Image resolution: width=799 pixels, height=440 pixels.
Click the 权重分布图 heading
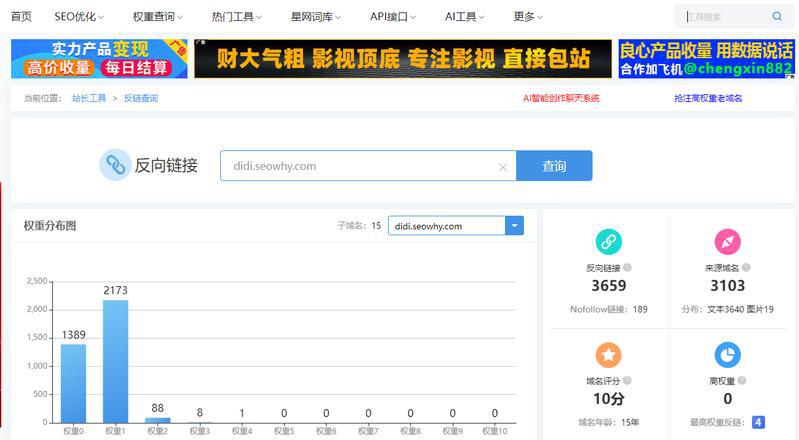tap(49, 225)
